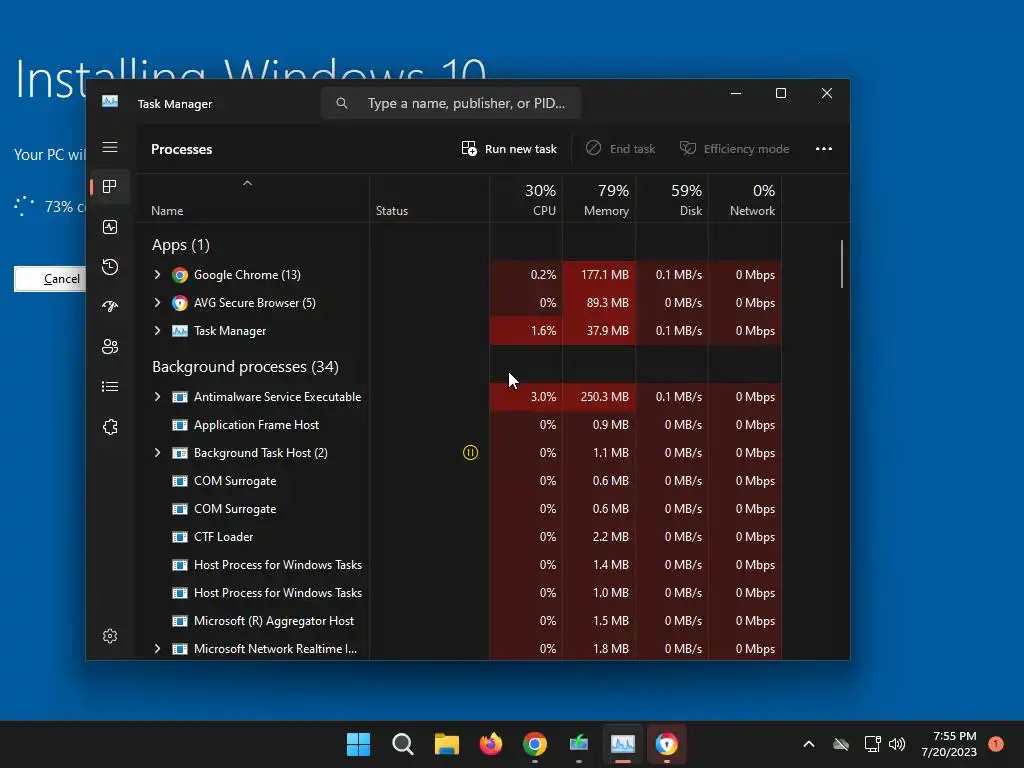Sort processes by Network column

(746, 200)
